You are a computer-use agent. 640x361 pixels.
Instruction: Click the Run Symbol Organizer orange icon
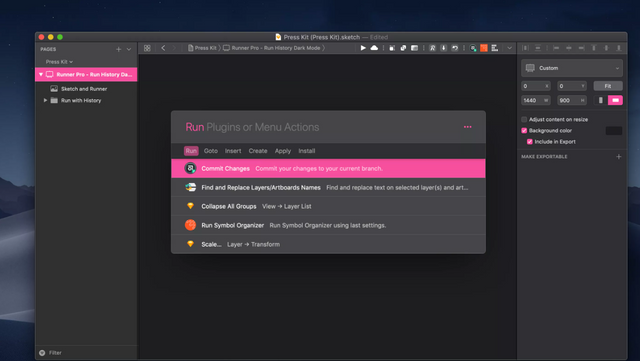click(x=190, y=225)
